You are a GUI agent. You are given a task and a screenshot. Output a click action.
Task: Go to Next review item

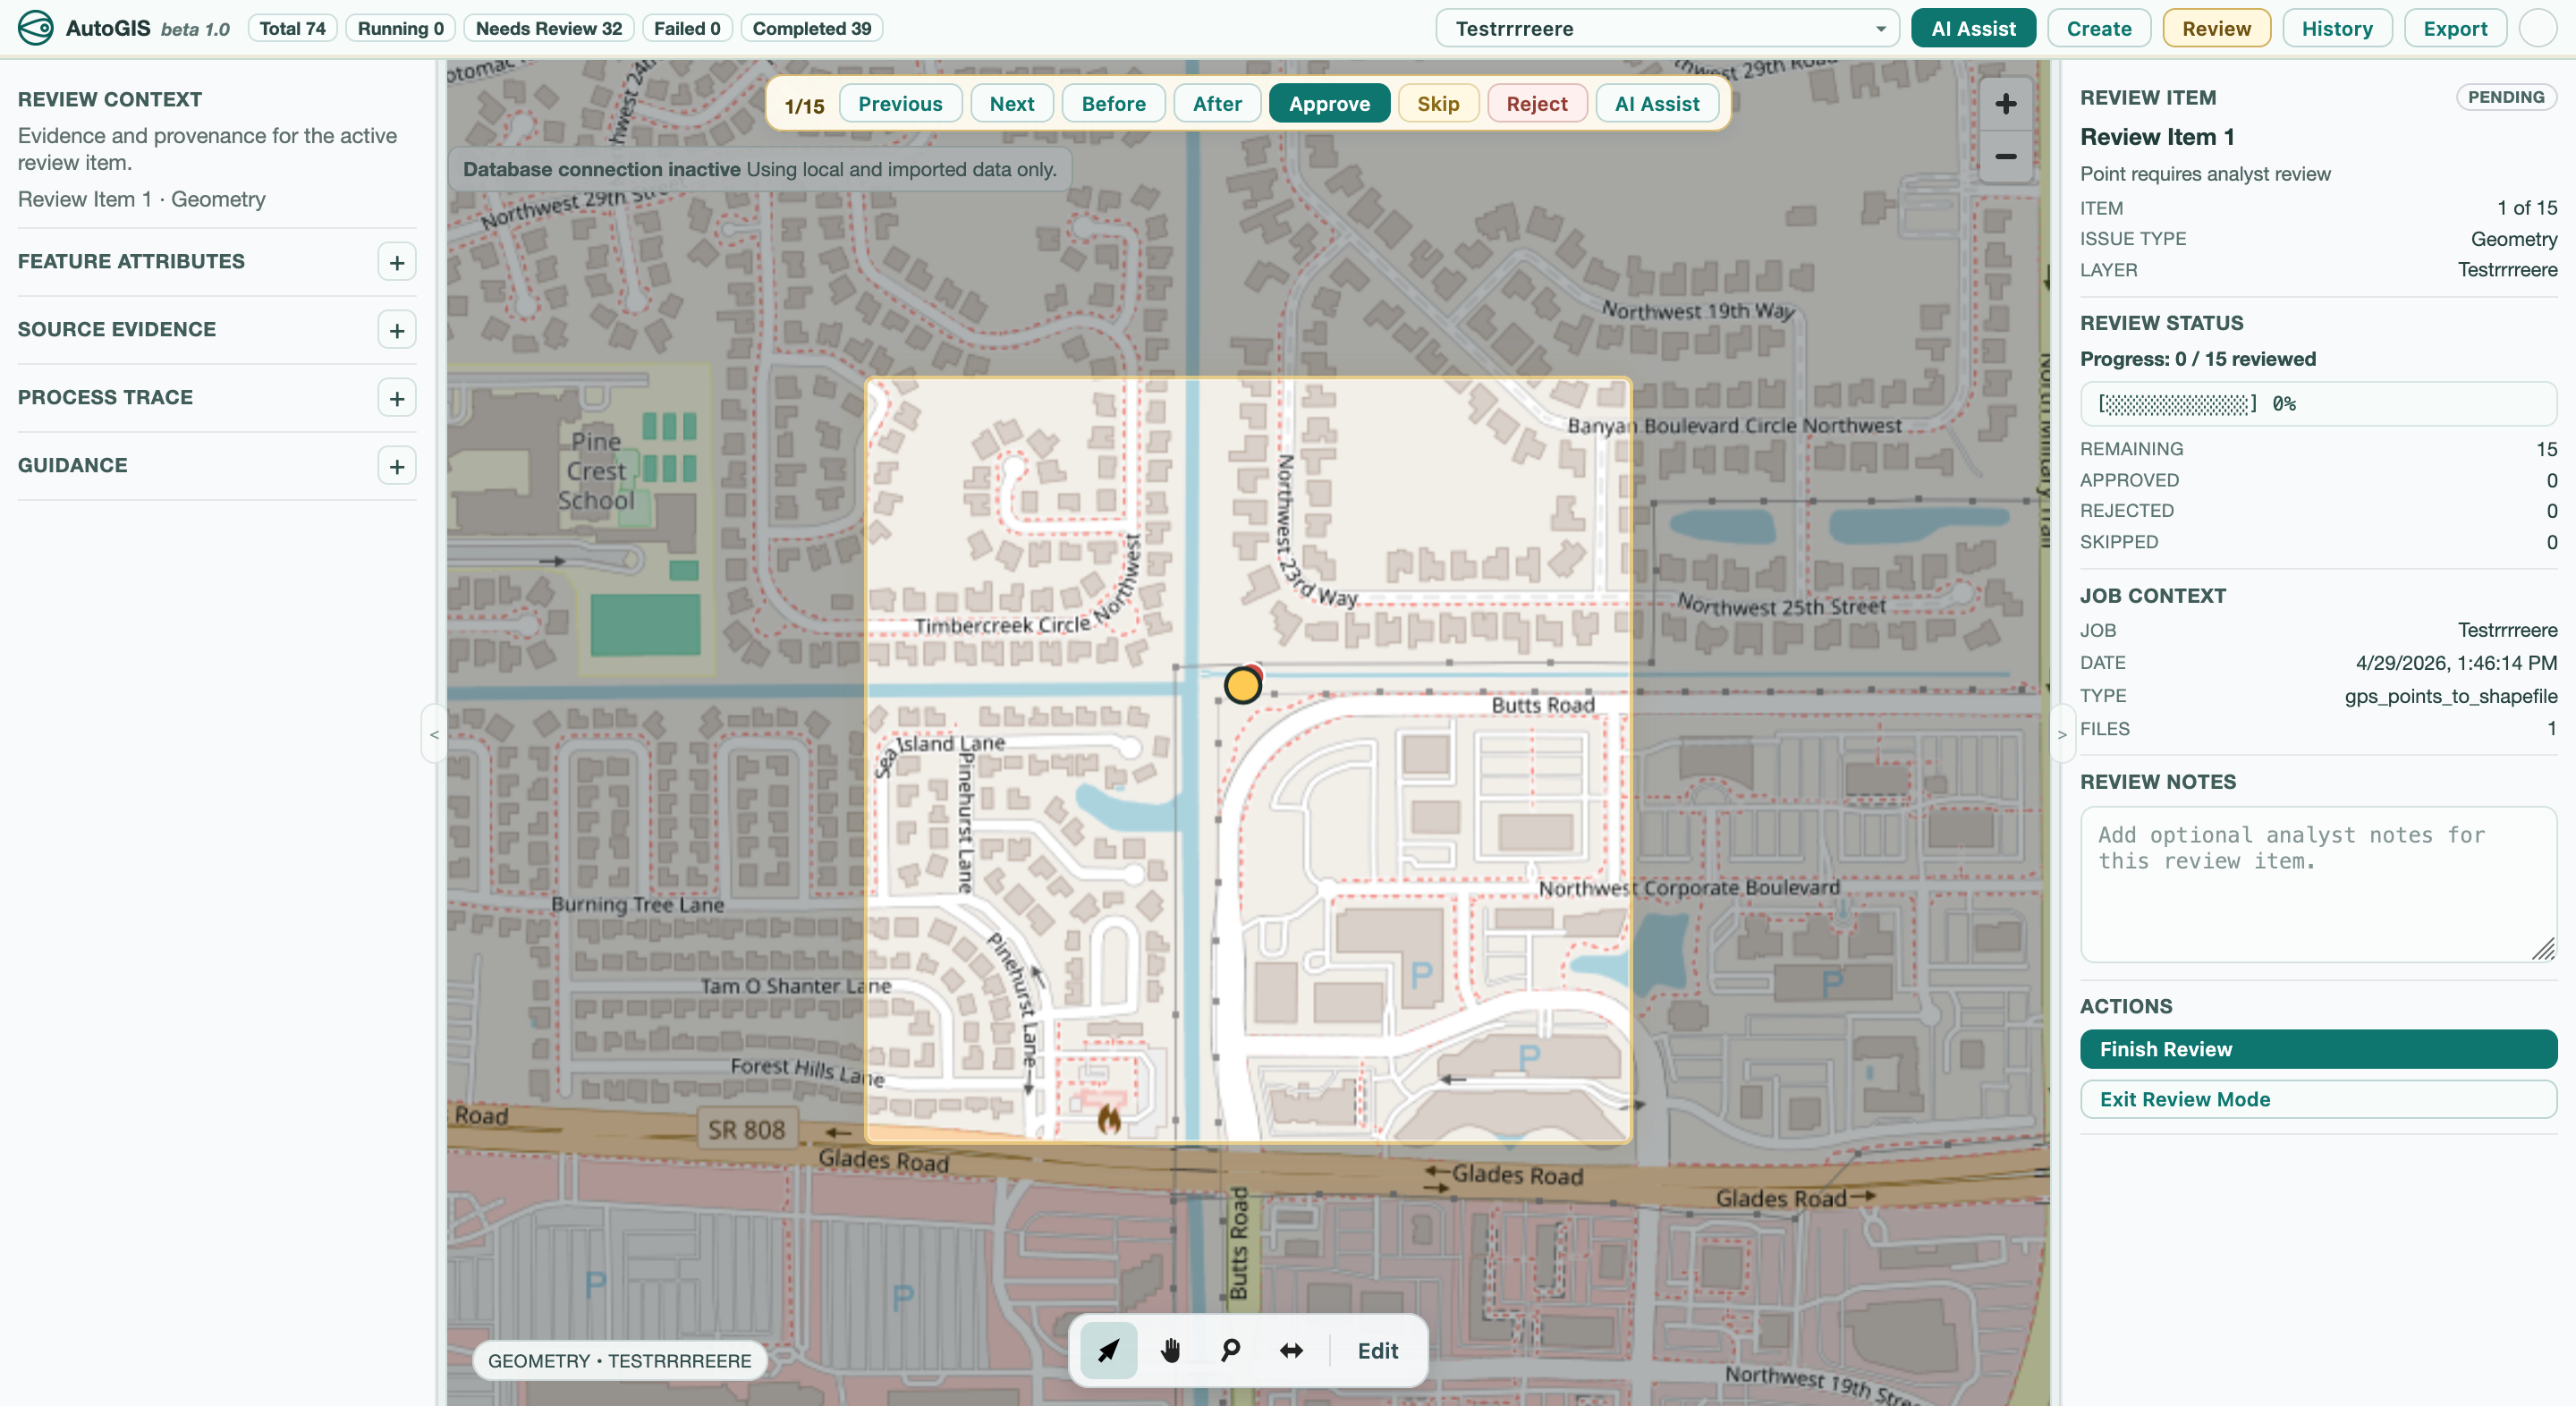click(x=1012, y=104)
